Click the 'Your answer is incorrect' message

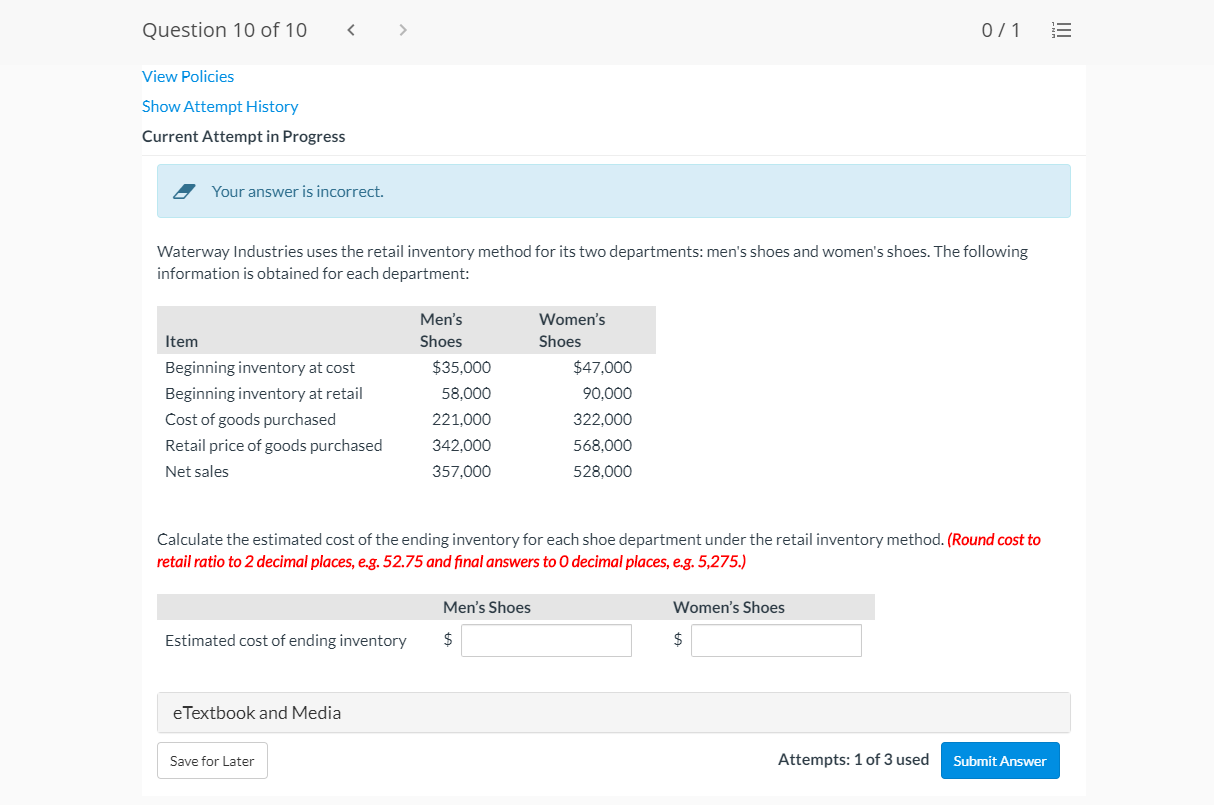coord(297,191)
